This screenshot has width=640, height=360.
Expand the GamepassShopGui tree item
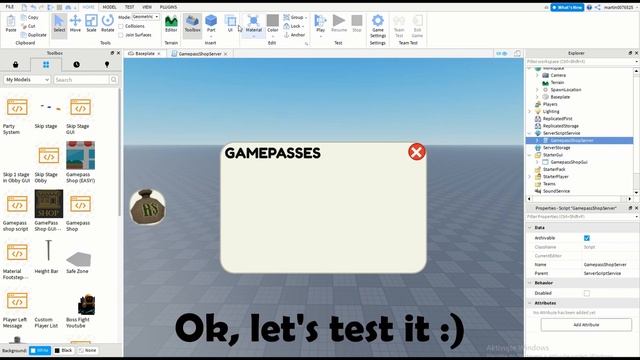(x=537, y=162)
